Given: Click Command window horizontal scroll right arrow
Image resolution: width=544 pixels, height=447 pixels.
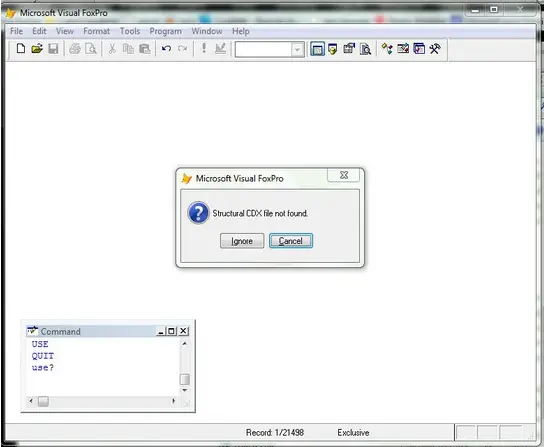Looking at the screenshot, I should tap(173, 401).
